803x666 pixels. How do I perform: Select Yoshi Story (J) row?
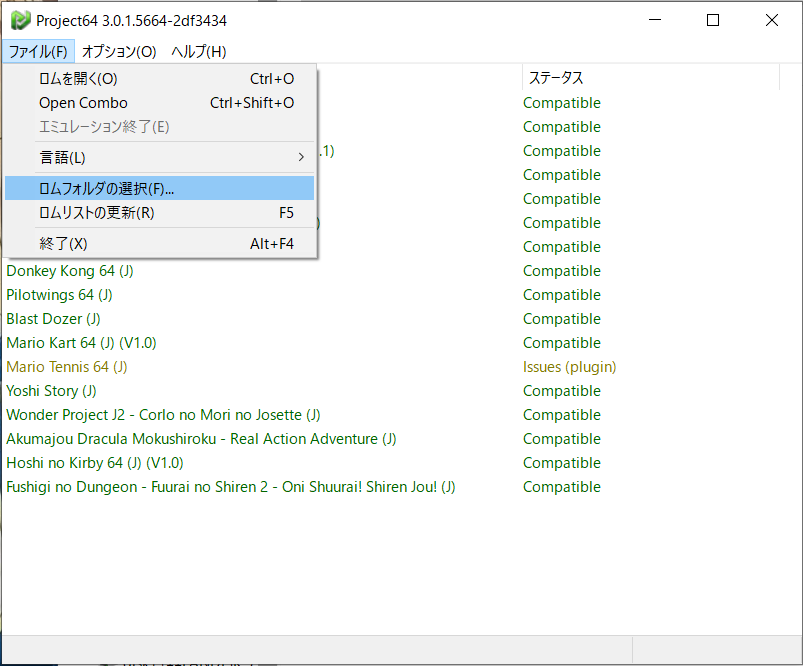pyautogui.click(x=51, y=391)
